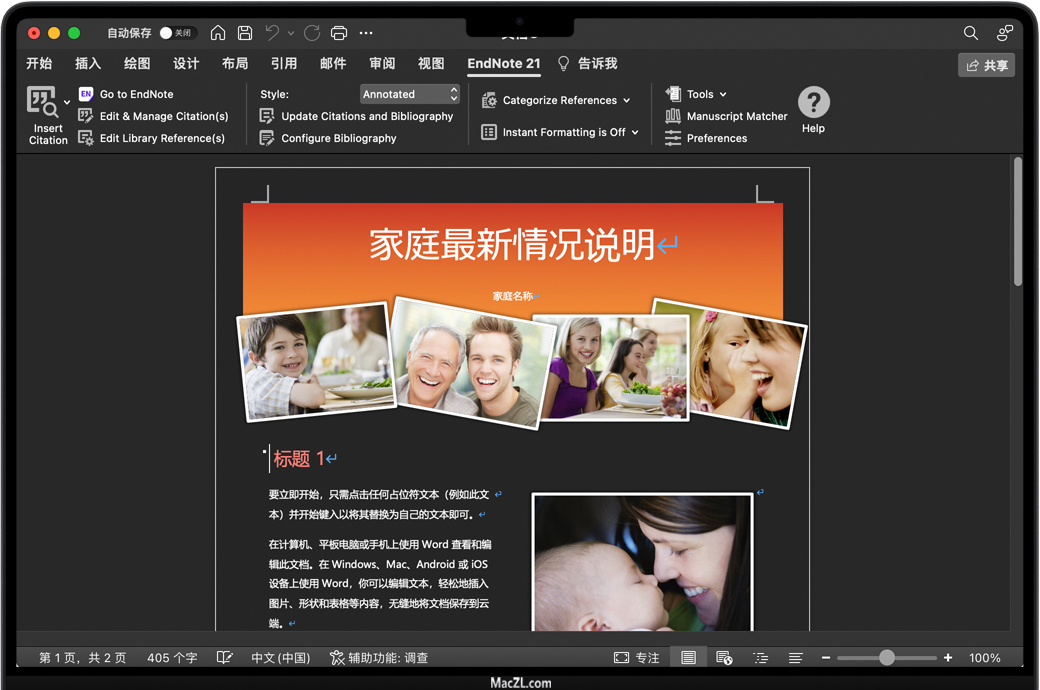Screen dimensions: 1040x690
Task: Expand the Categorize References menu
Action: tap(557, 100)
